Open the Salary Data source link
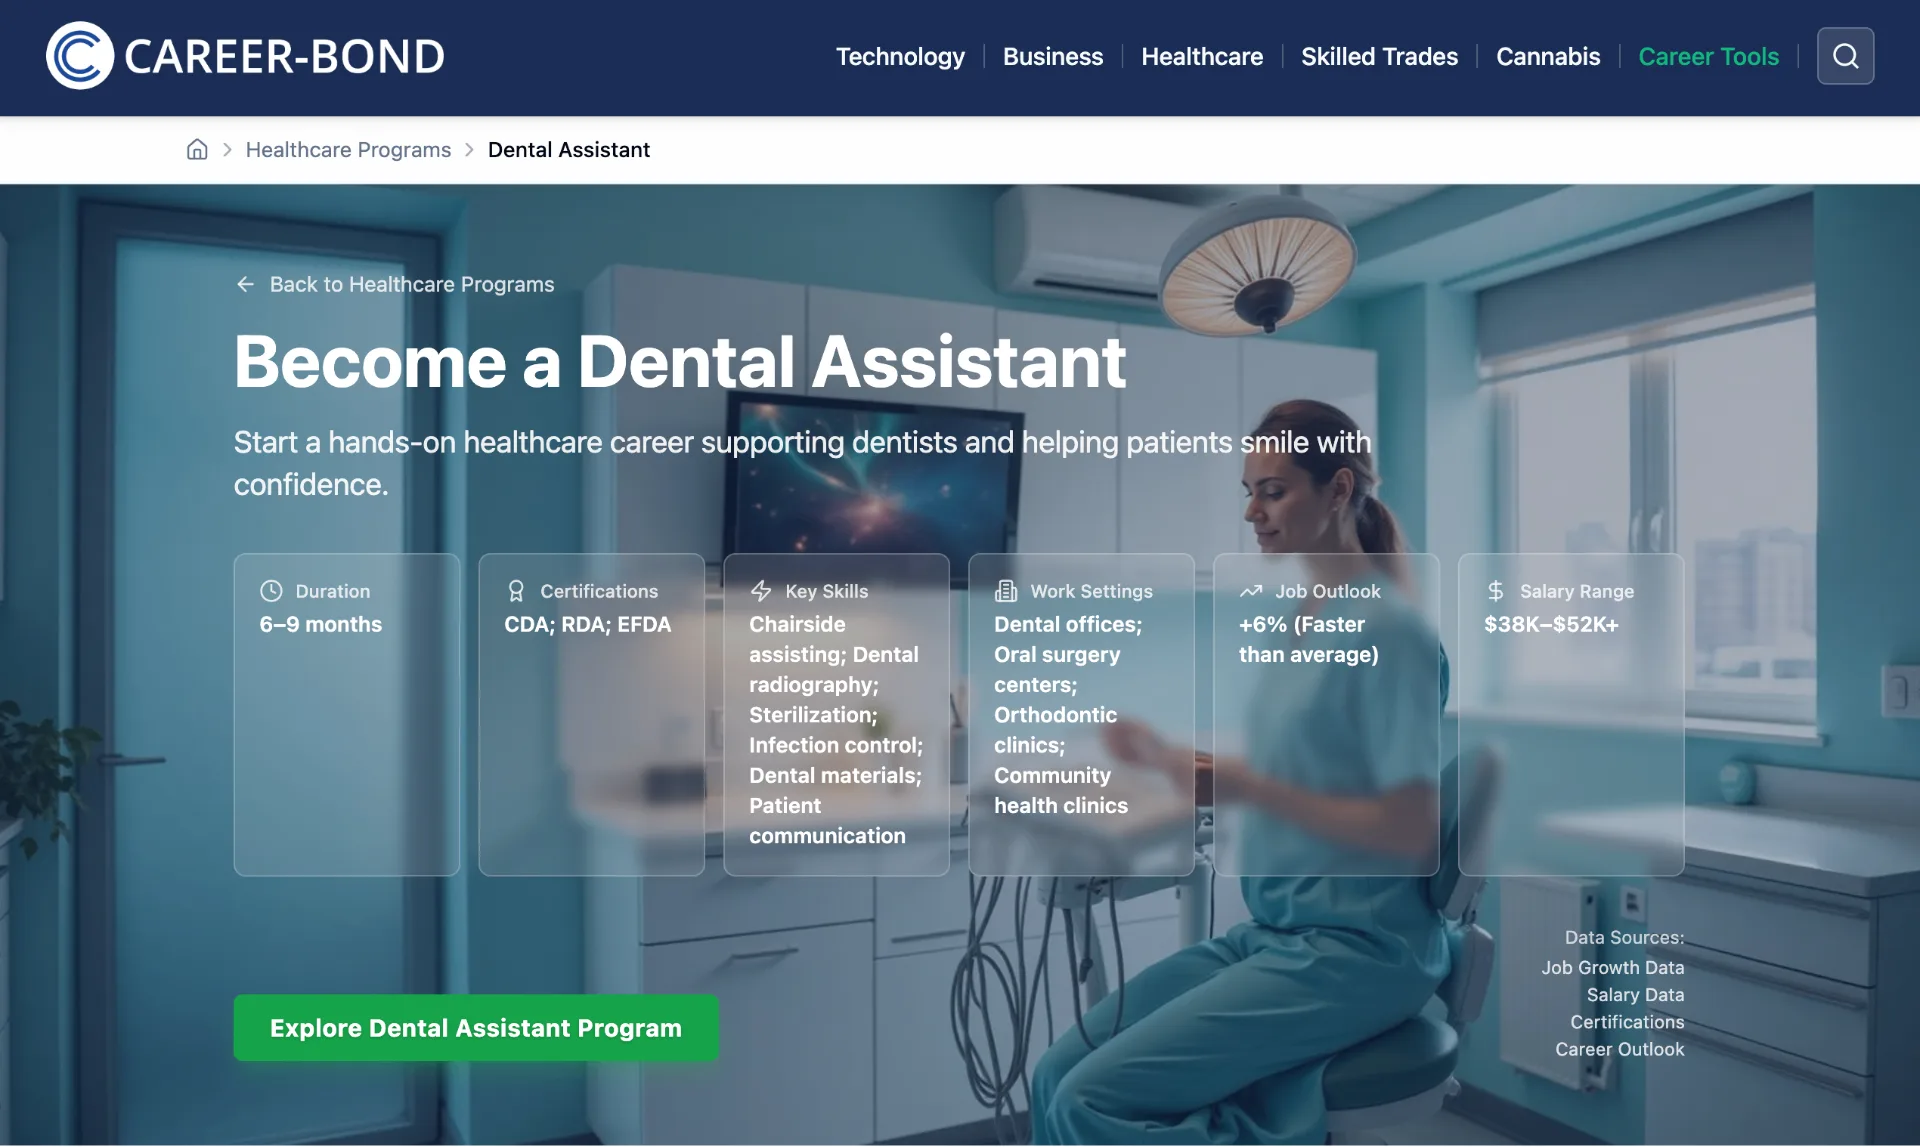This screenshot has height=1147, width=1920. pos(1635,994)
